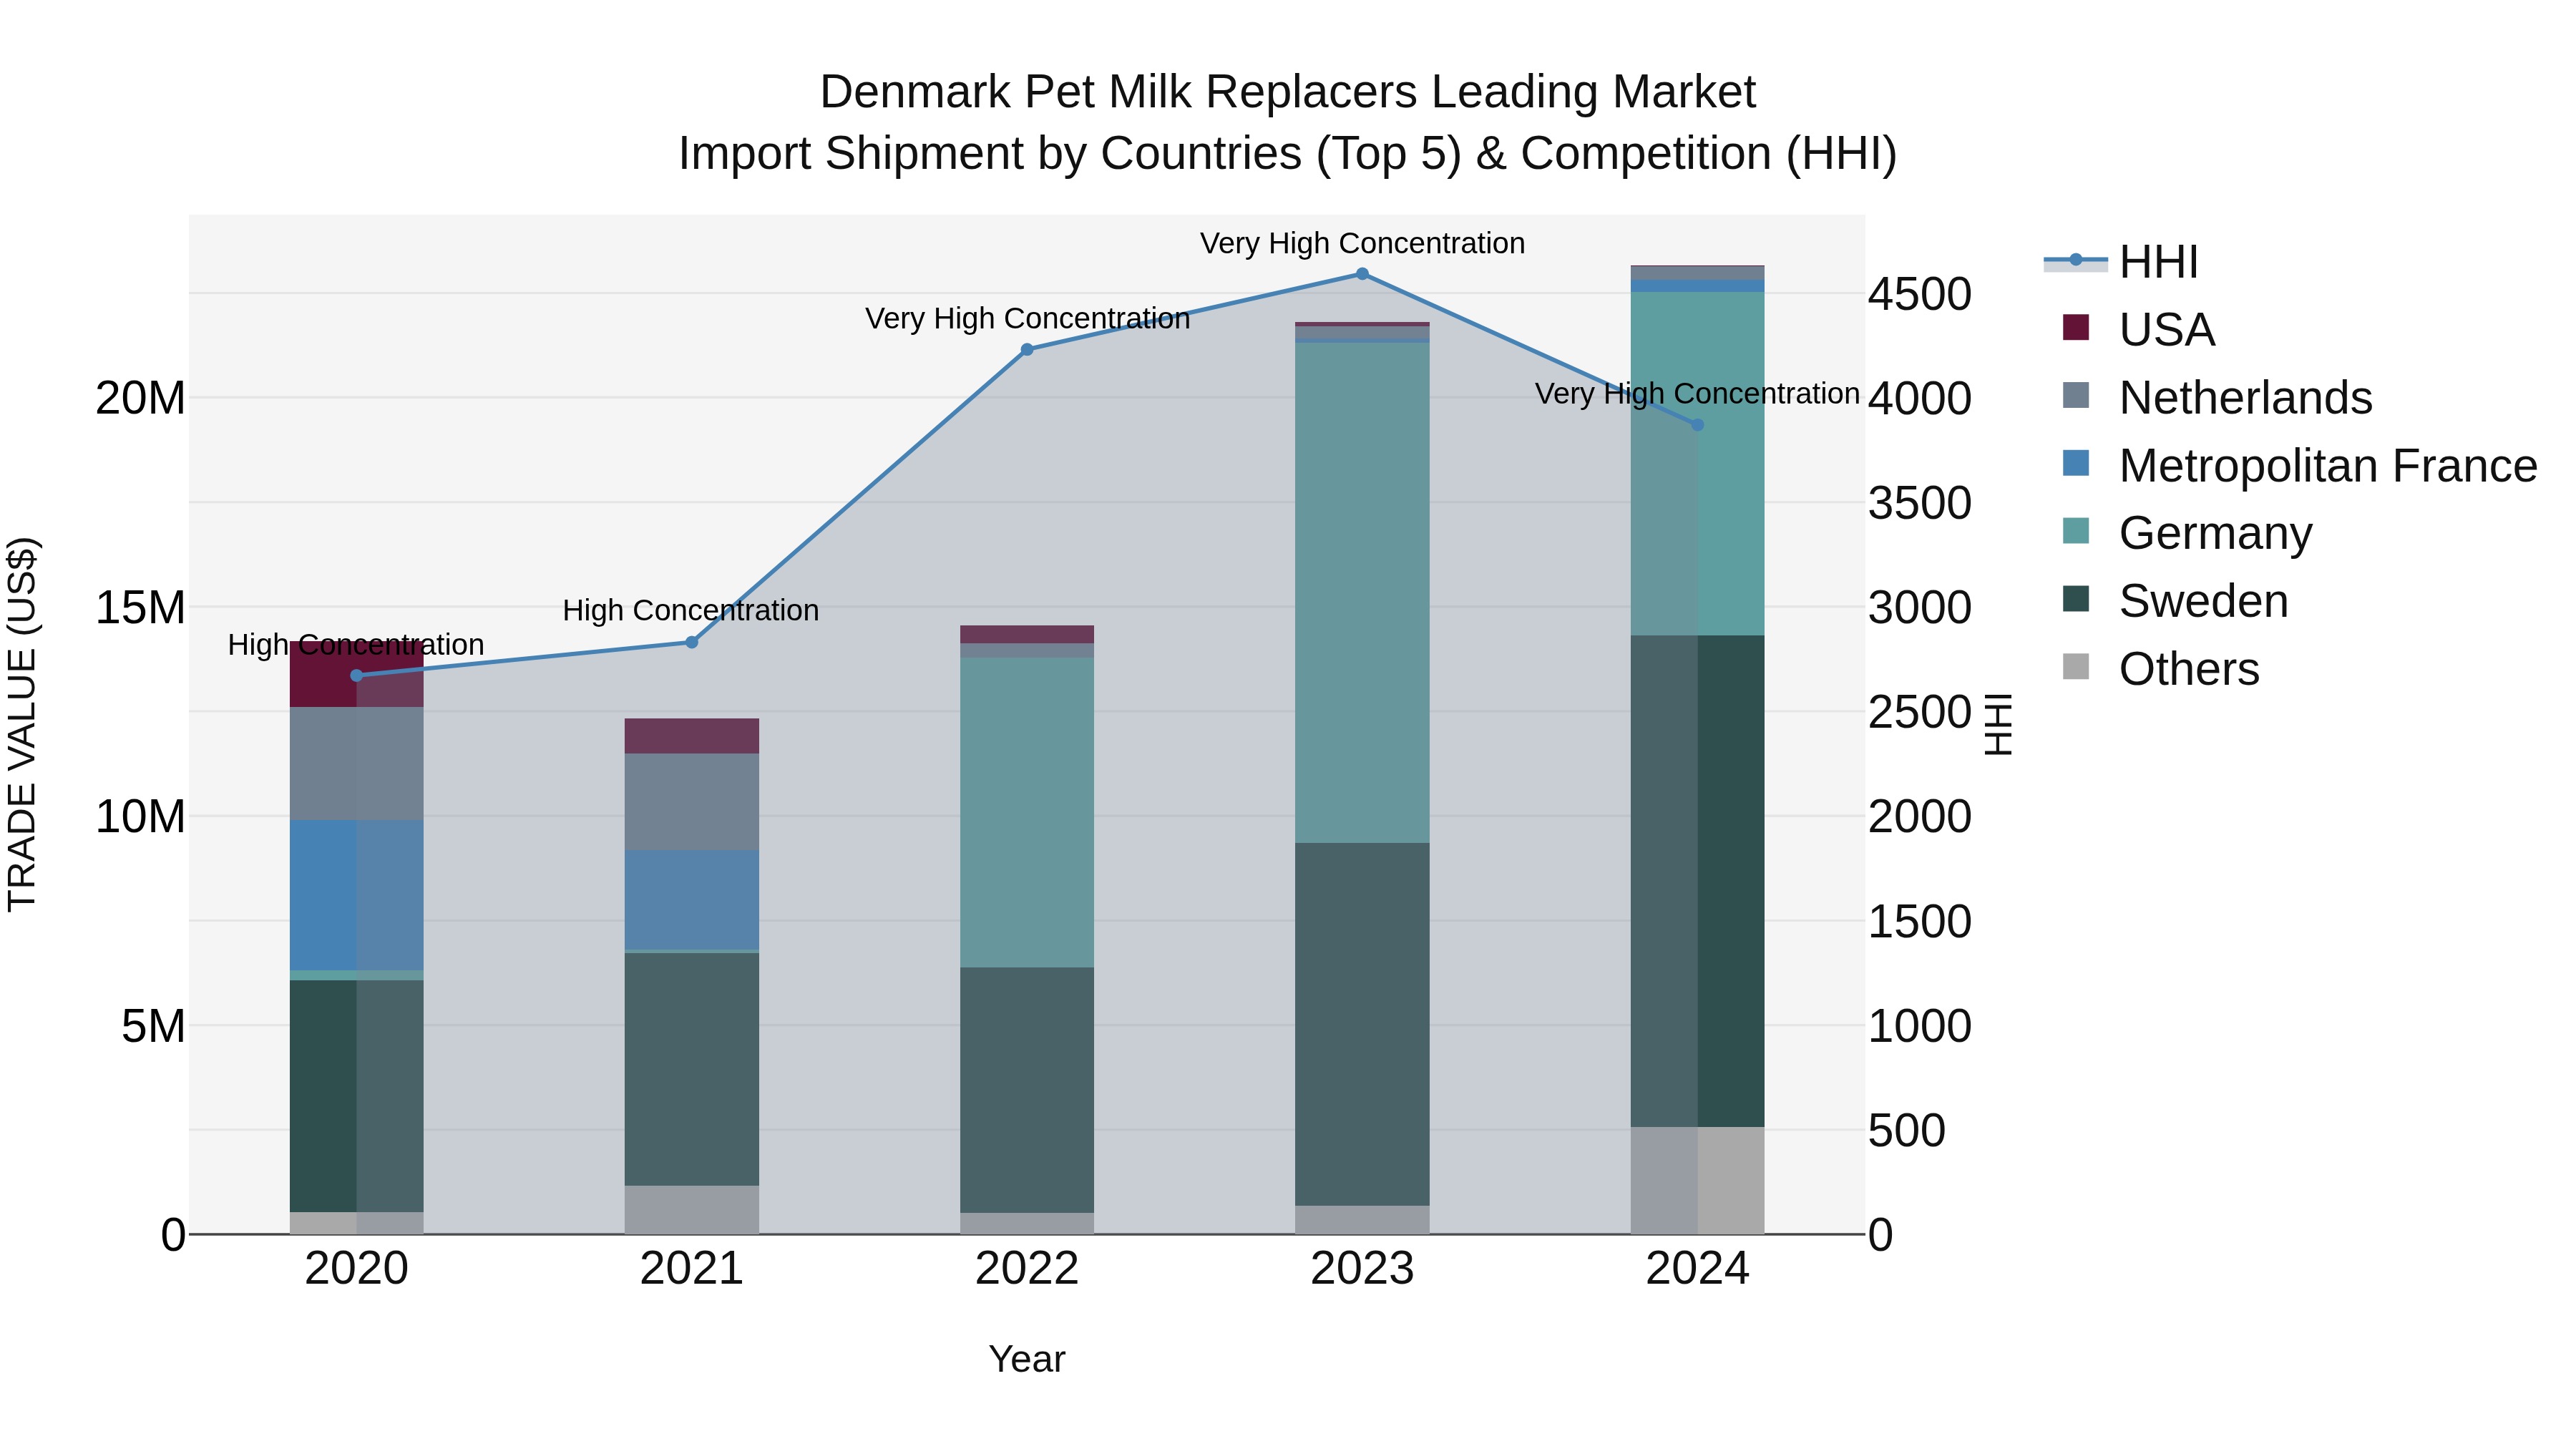The image size is (2576, 1449).
Task: Click the 2500 right axis tick label
Action: pyautogui.click(x=1920, y=713)
